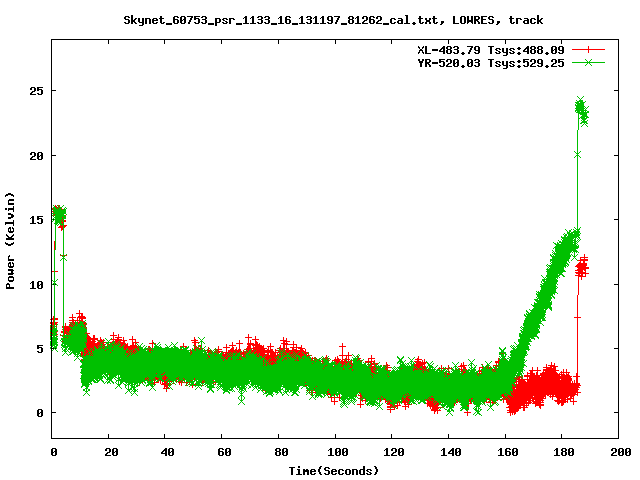Viewport: 640px width, 480px height.
Task: Click y-axis tick label 5
Action: 40,349
